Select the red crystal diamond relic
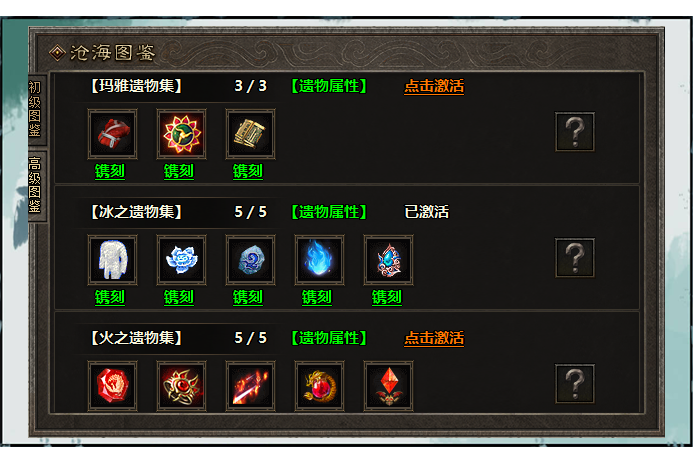The height and width of the screenshot is (463, 693). (388, 386)
